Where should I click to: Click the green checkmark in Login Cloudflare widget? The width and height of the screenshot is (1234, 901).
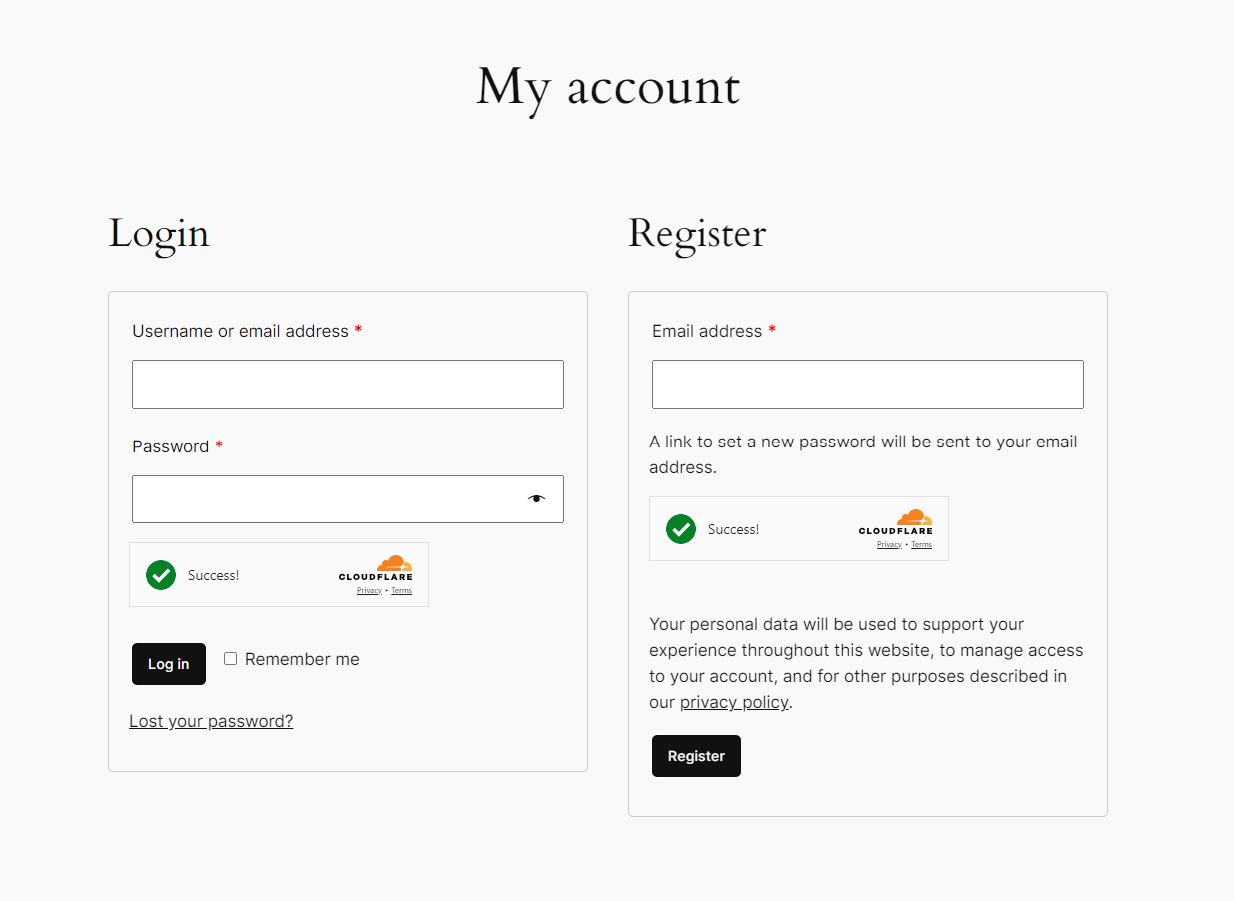coord(161,575)
